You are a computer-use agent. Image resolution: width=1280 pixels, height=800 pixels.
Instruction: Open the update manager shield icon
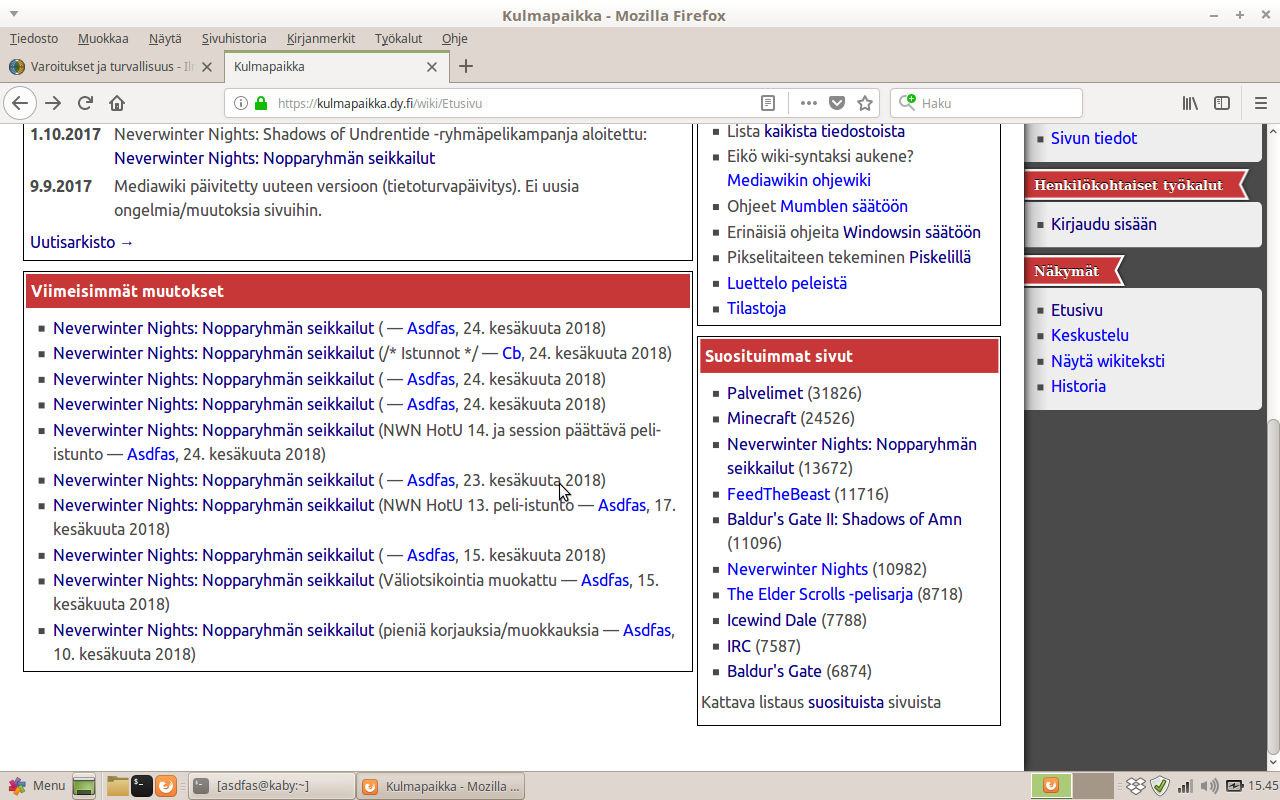1160,786
